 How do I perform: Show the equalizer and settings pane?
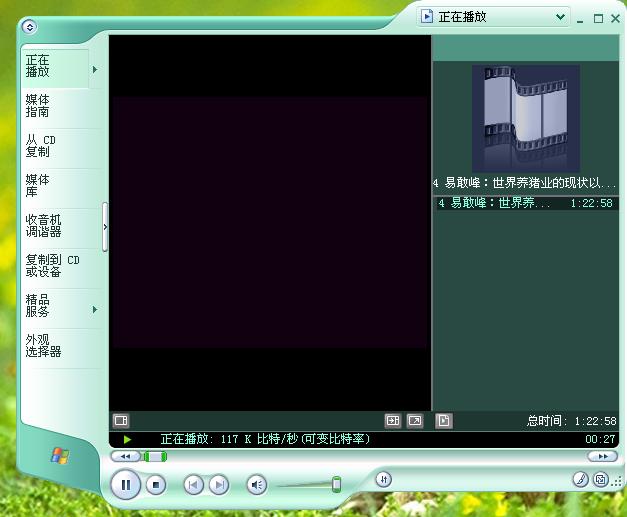click(x=121, y=421)
